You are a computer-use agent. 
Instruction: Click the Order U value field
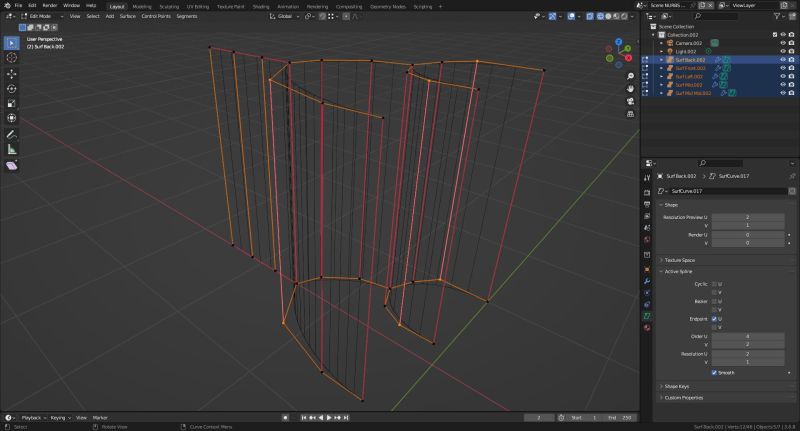(748, 337)
